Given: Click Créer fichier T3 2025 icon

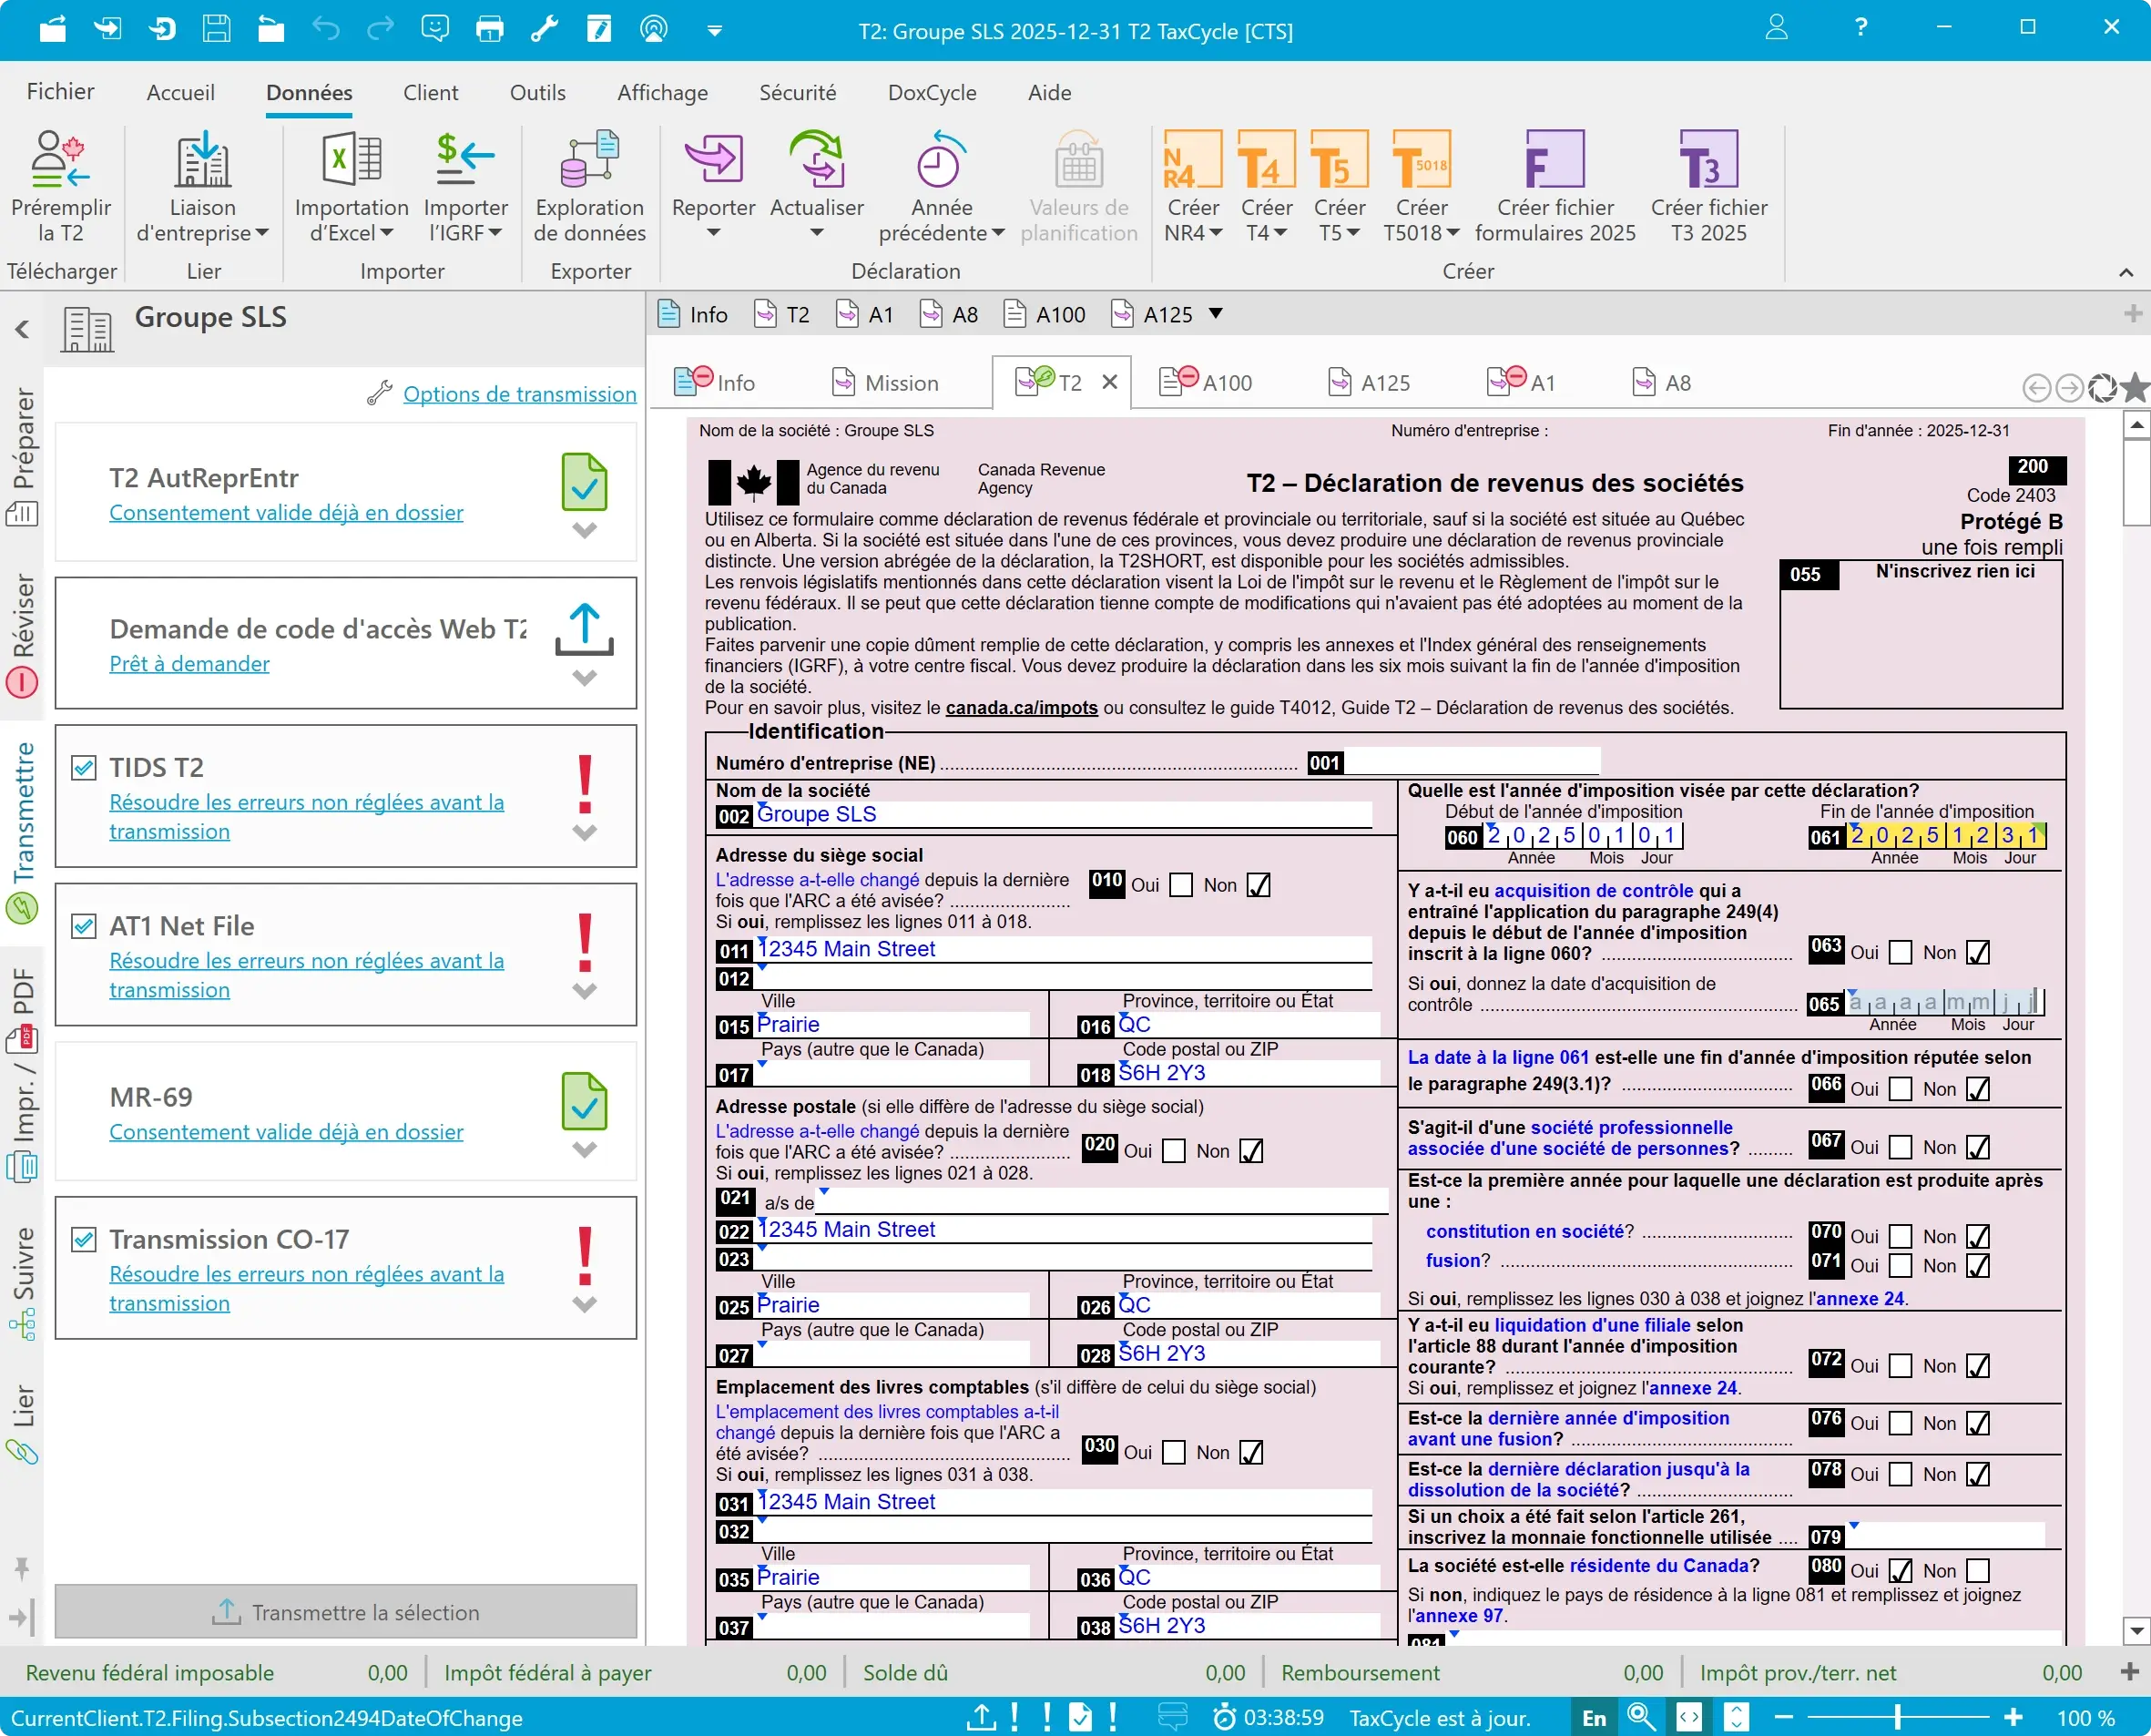Looking at the screenshot, I should tap(1708, 159).
